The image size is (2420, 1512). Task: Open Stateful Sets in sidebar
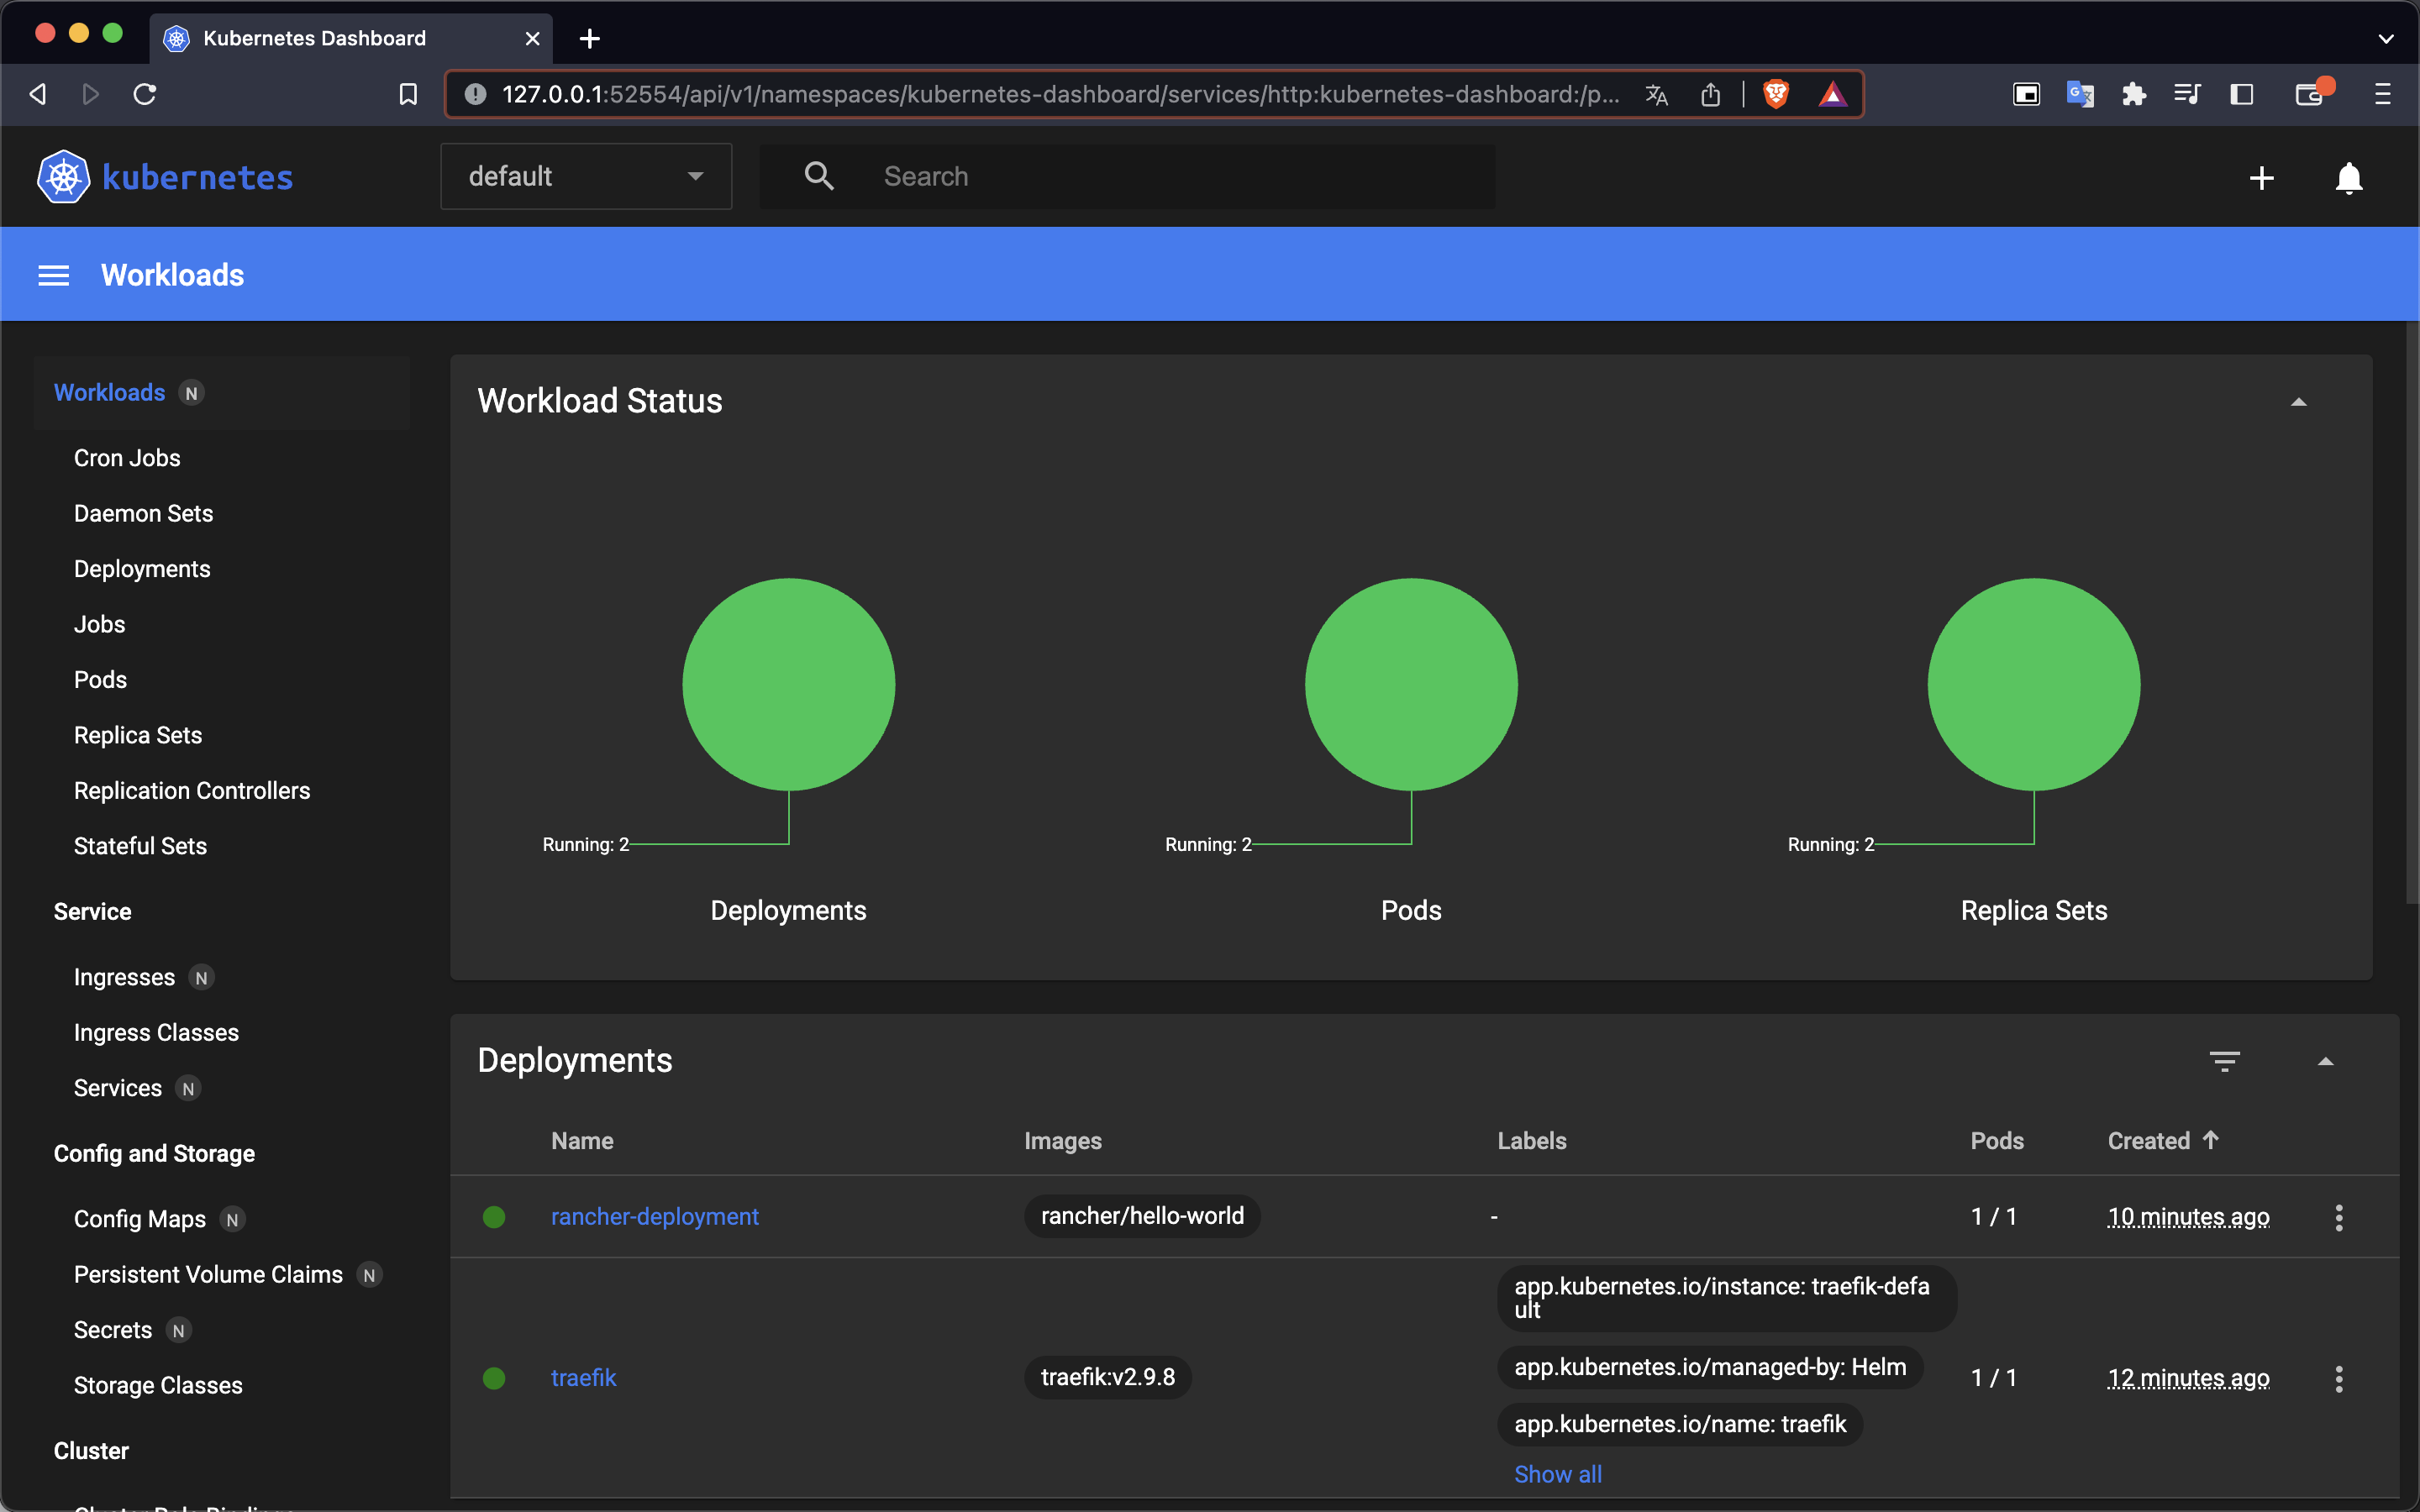(140, 846)
